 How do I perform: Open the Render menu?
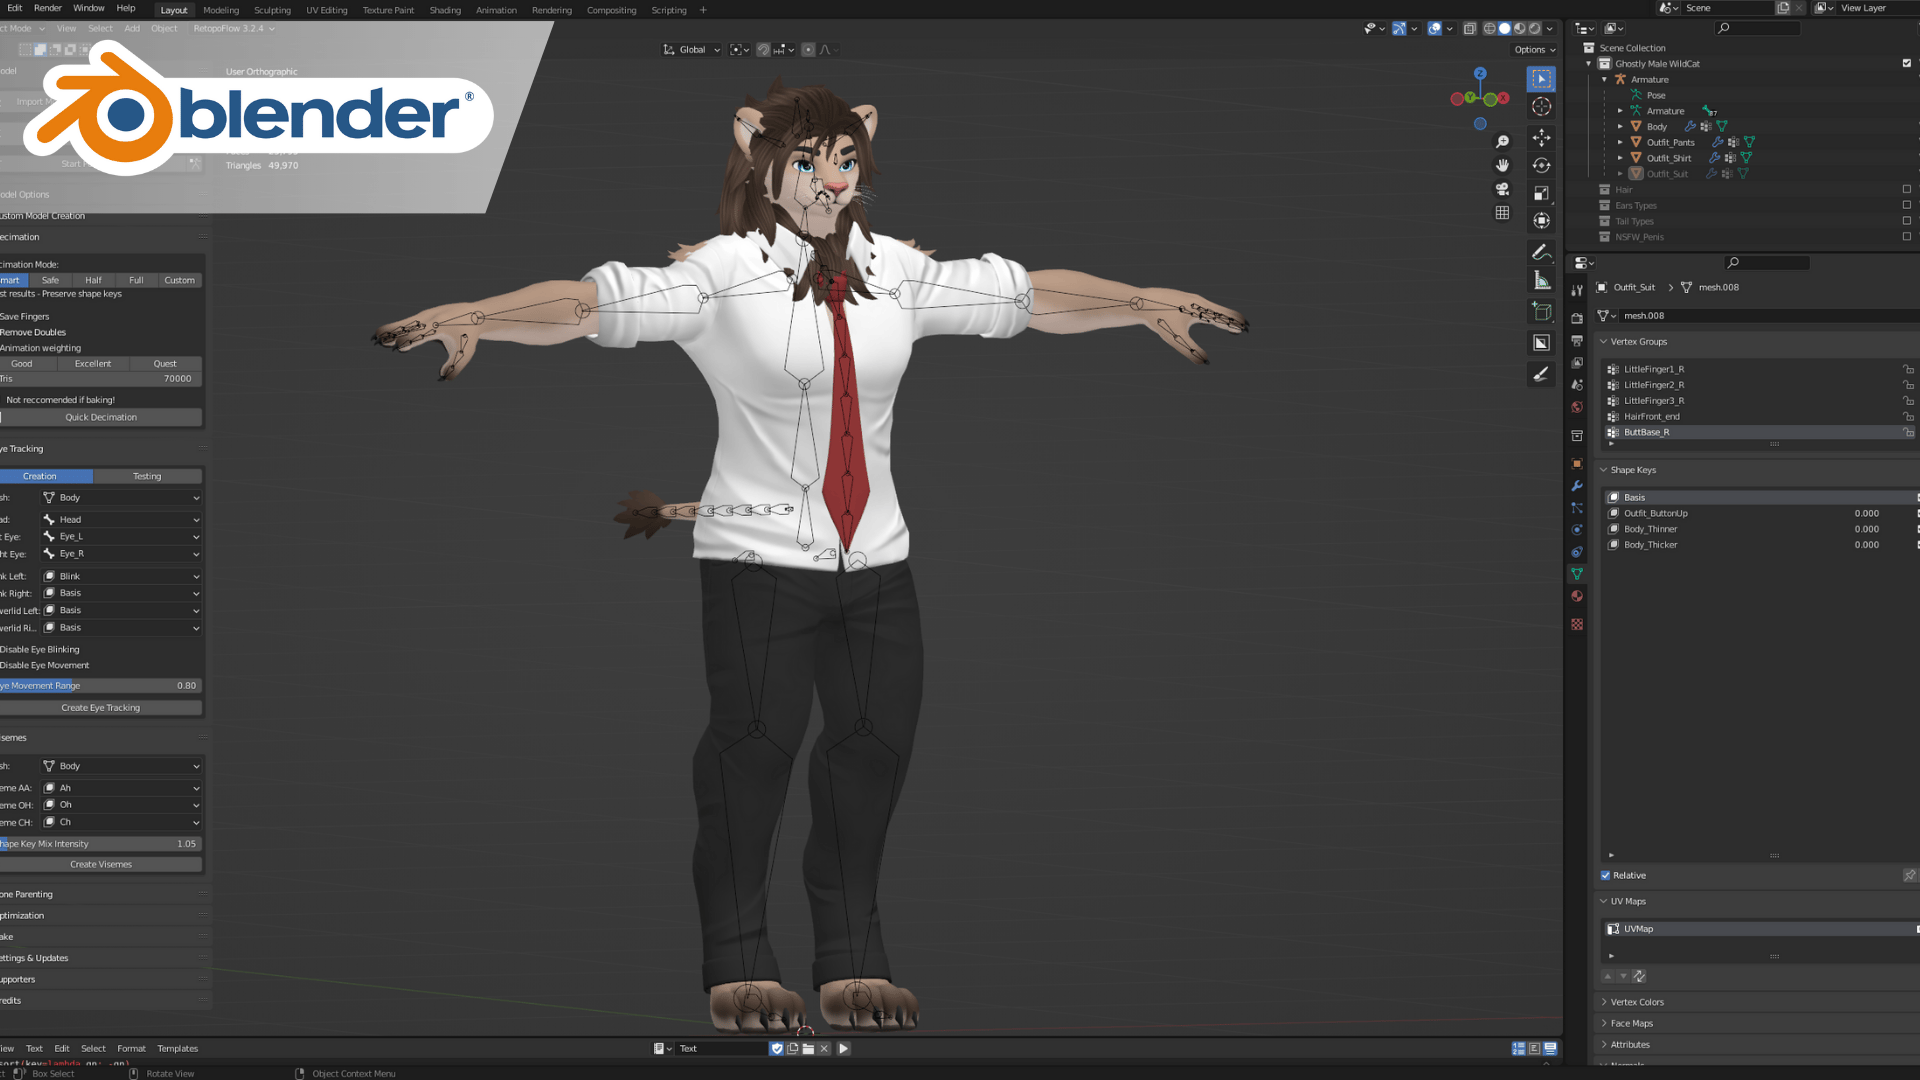point(47,8)
